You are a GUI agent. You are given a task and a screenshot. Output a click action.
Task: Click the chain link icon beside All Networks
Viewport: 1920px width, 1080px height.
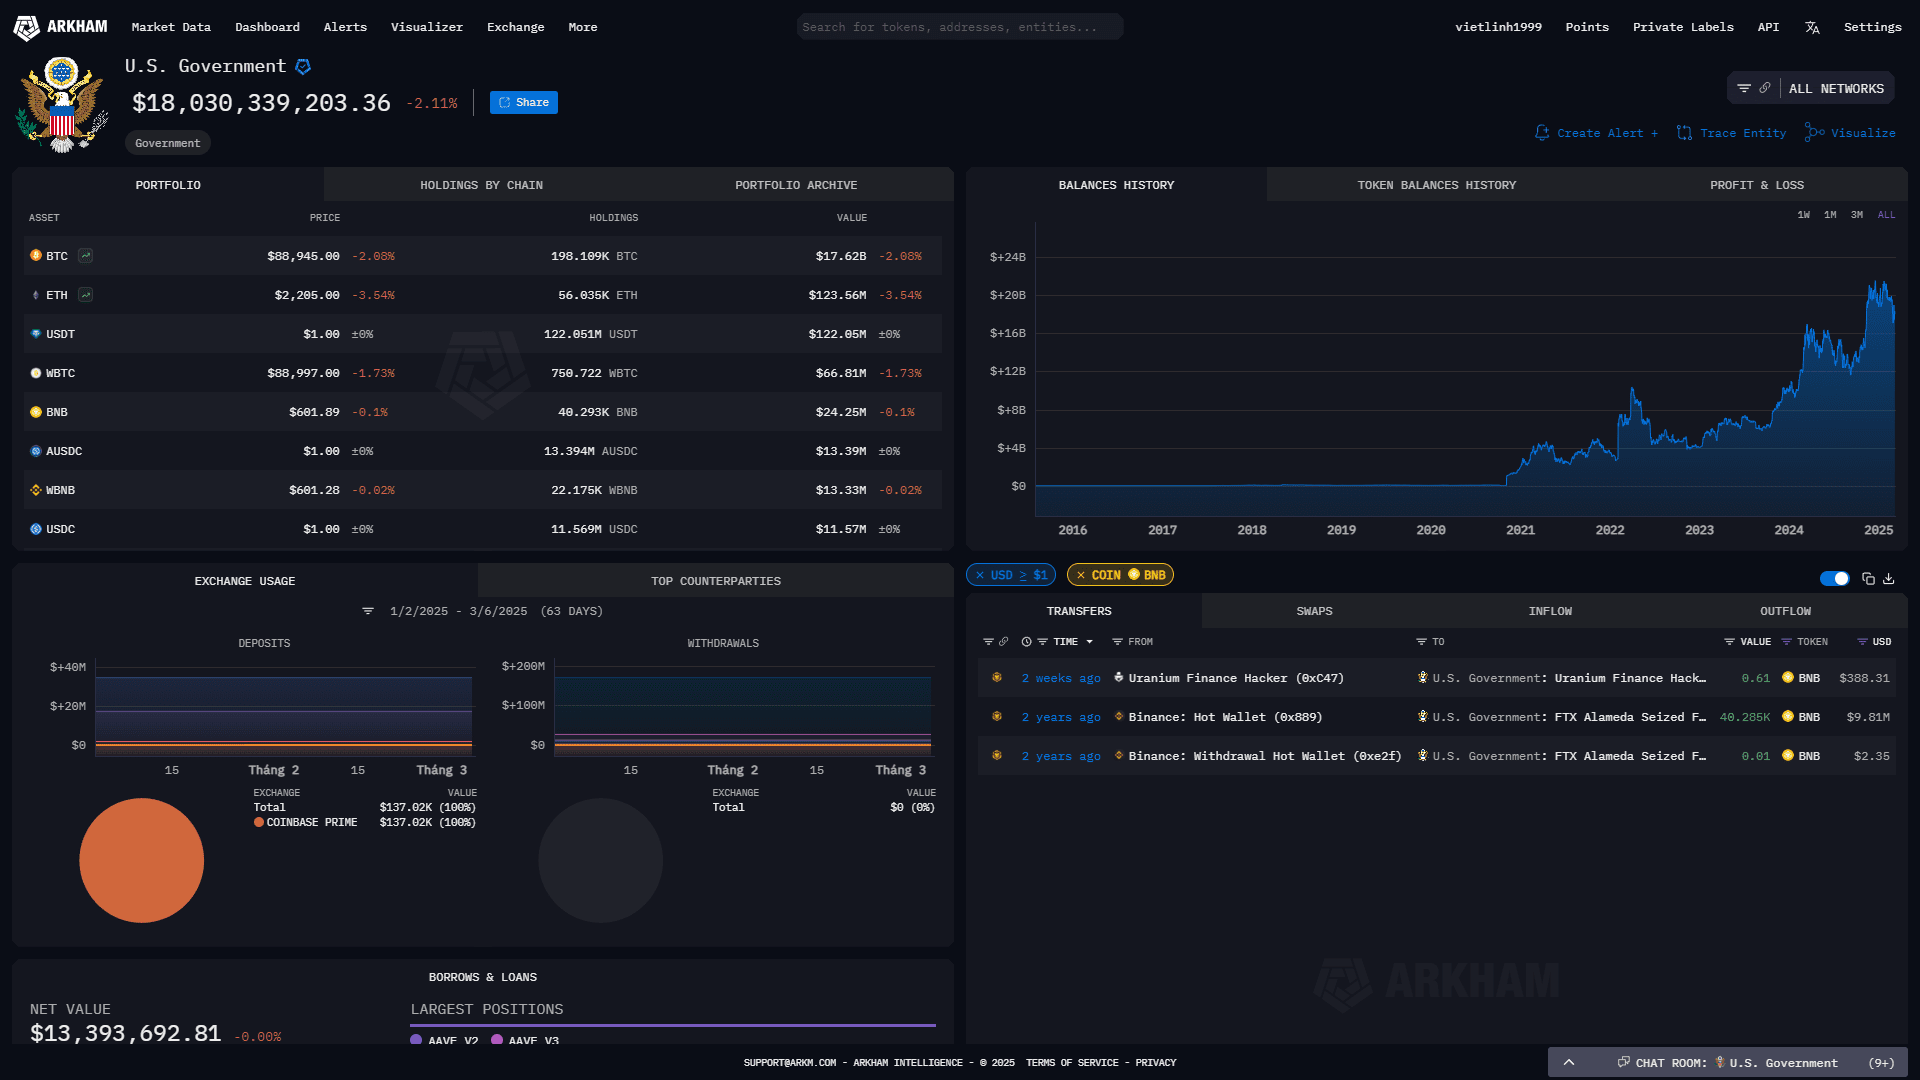pos(1765,88)
